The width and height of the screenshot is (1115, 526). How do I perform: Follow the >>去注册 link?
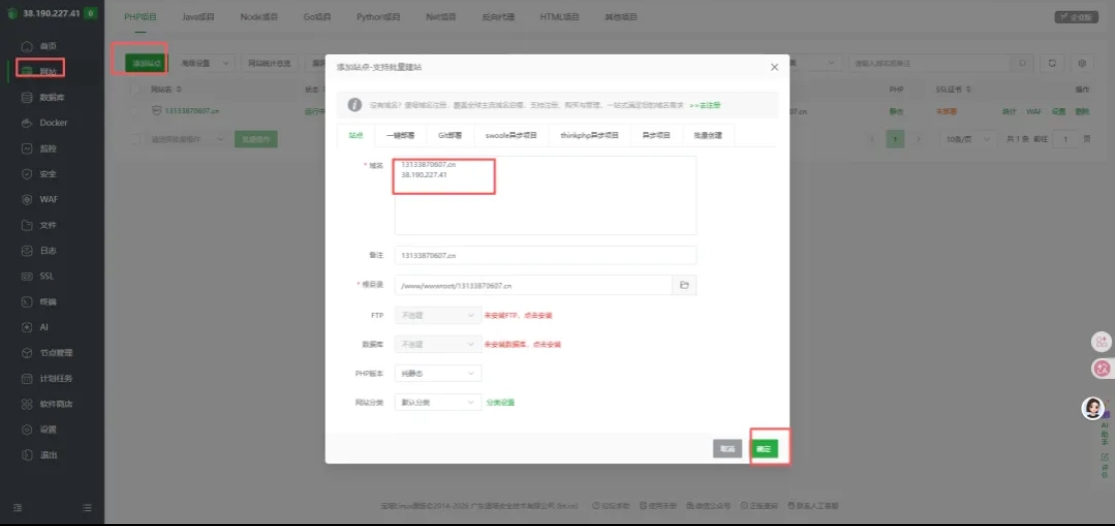705,104
